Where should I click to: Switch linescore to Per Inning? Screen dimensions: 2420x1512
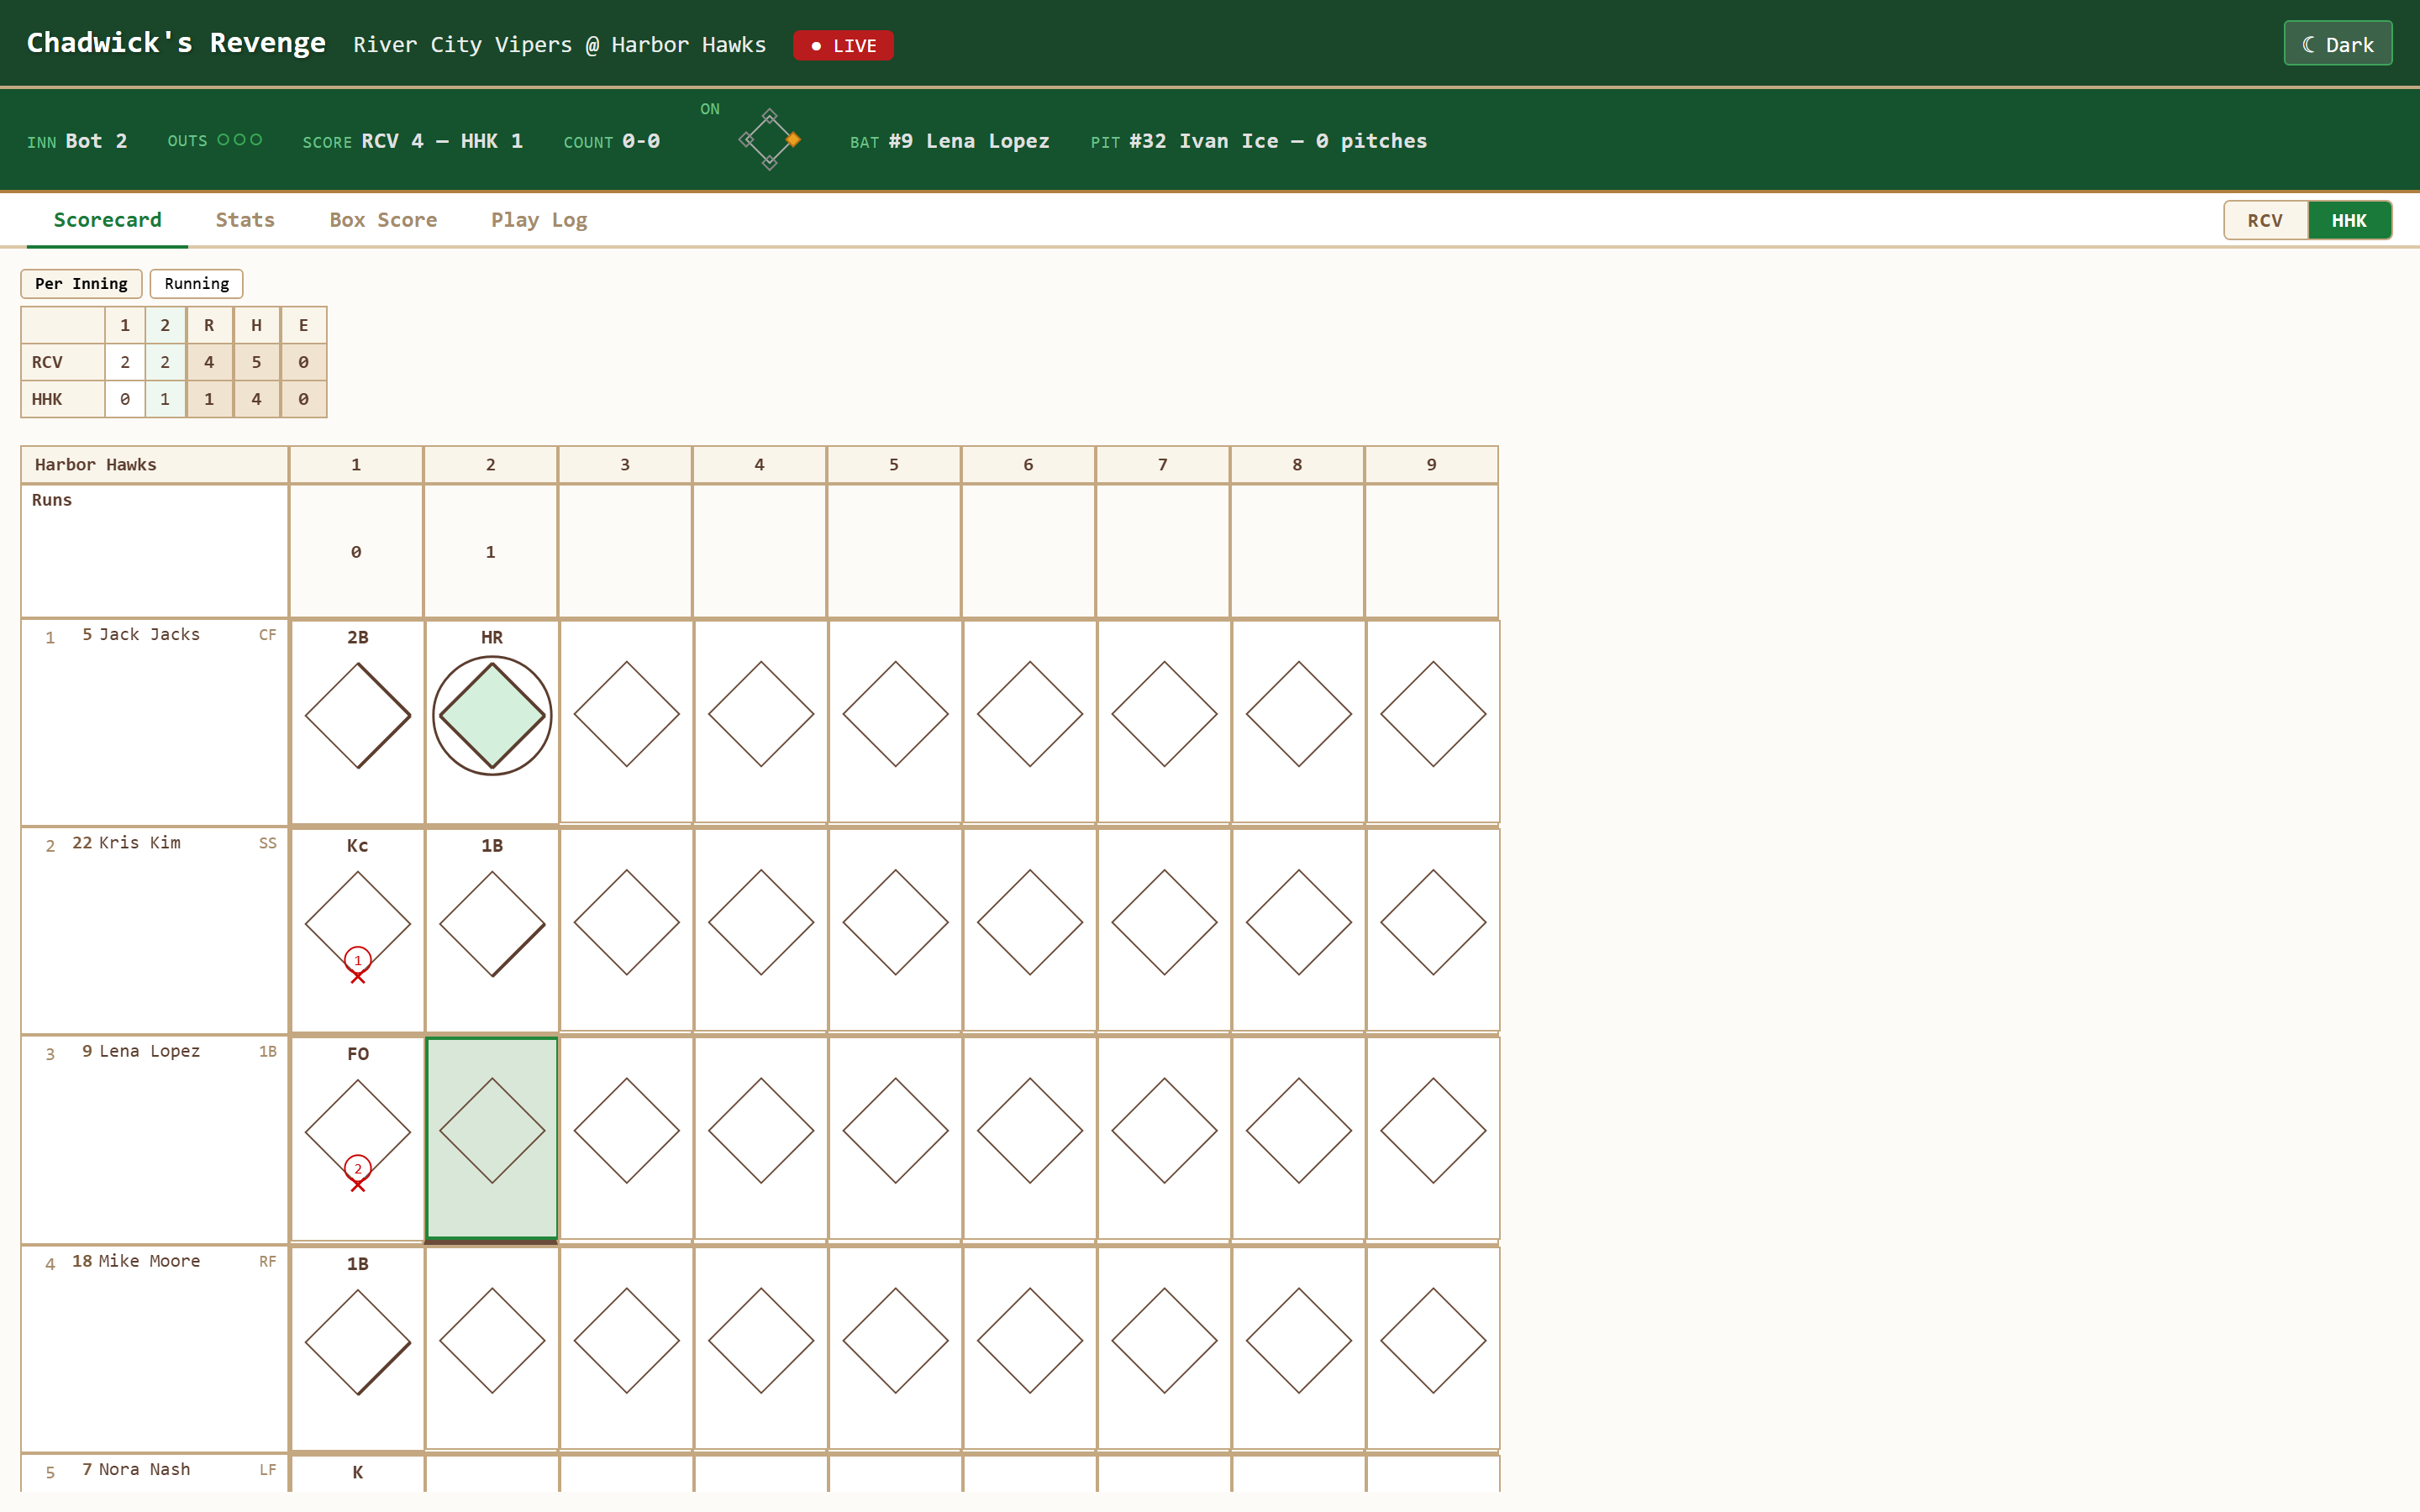(81, 284)
